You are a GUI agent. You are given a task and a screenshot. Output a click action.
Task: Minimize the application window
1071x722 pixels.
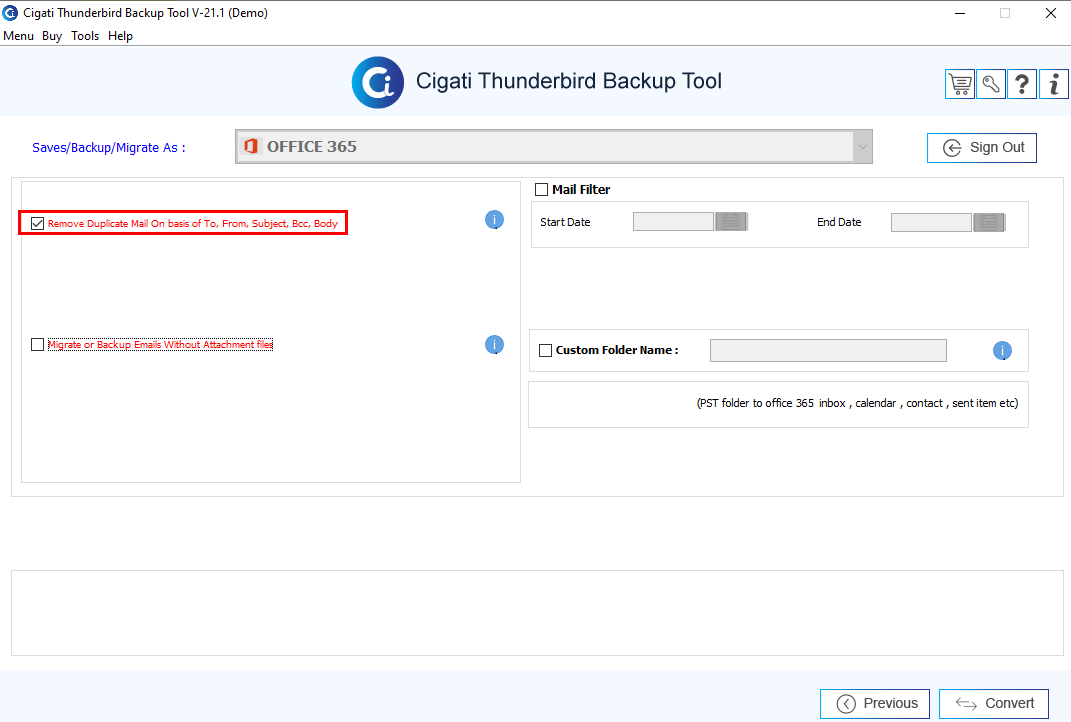(960, 13)
